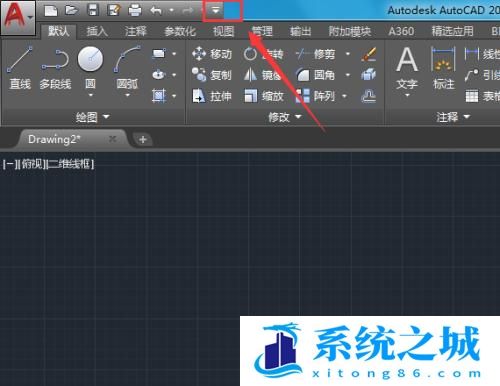
Task: Create a new drawing from Quick Access toolbar
Action: coord(51,11)
